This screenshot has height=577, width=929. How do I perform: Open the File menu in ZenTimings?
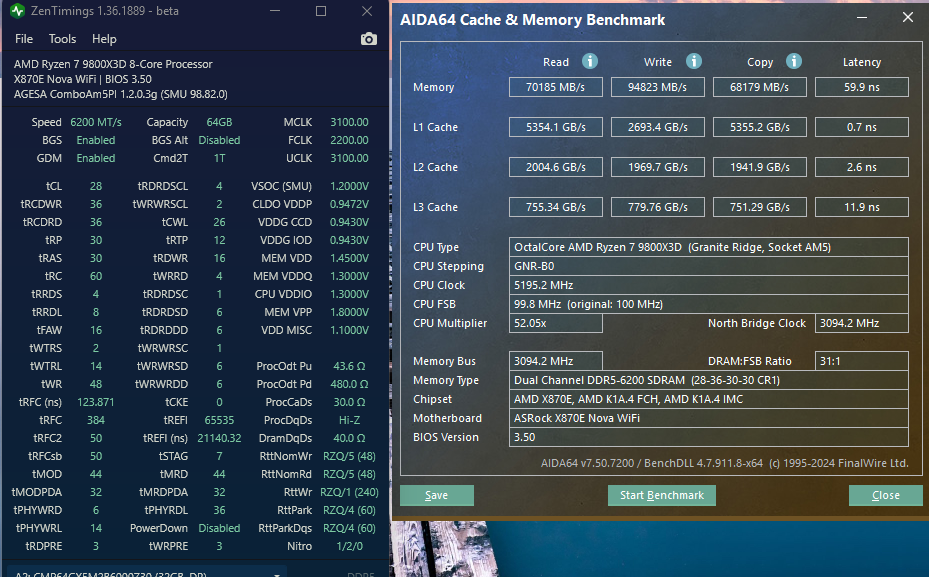pos(24,39)
